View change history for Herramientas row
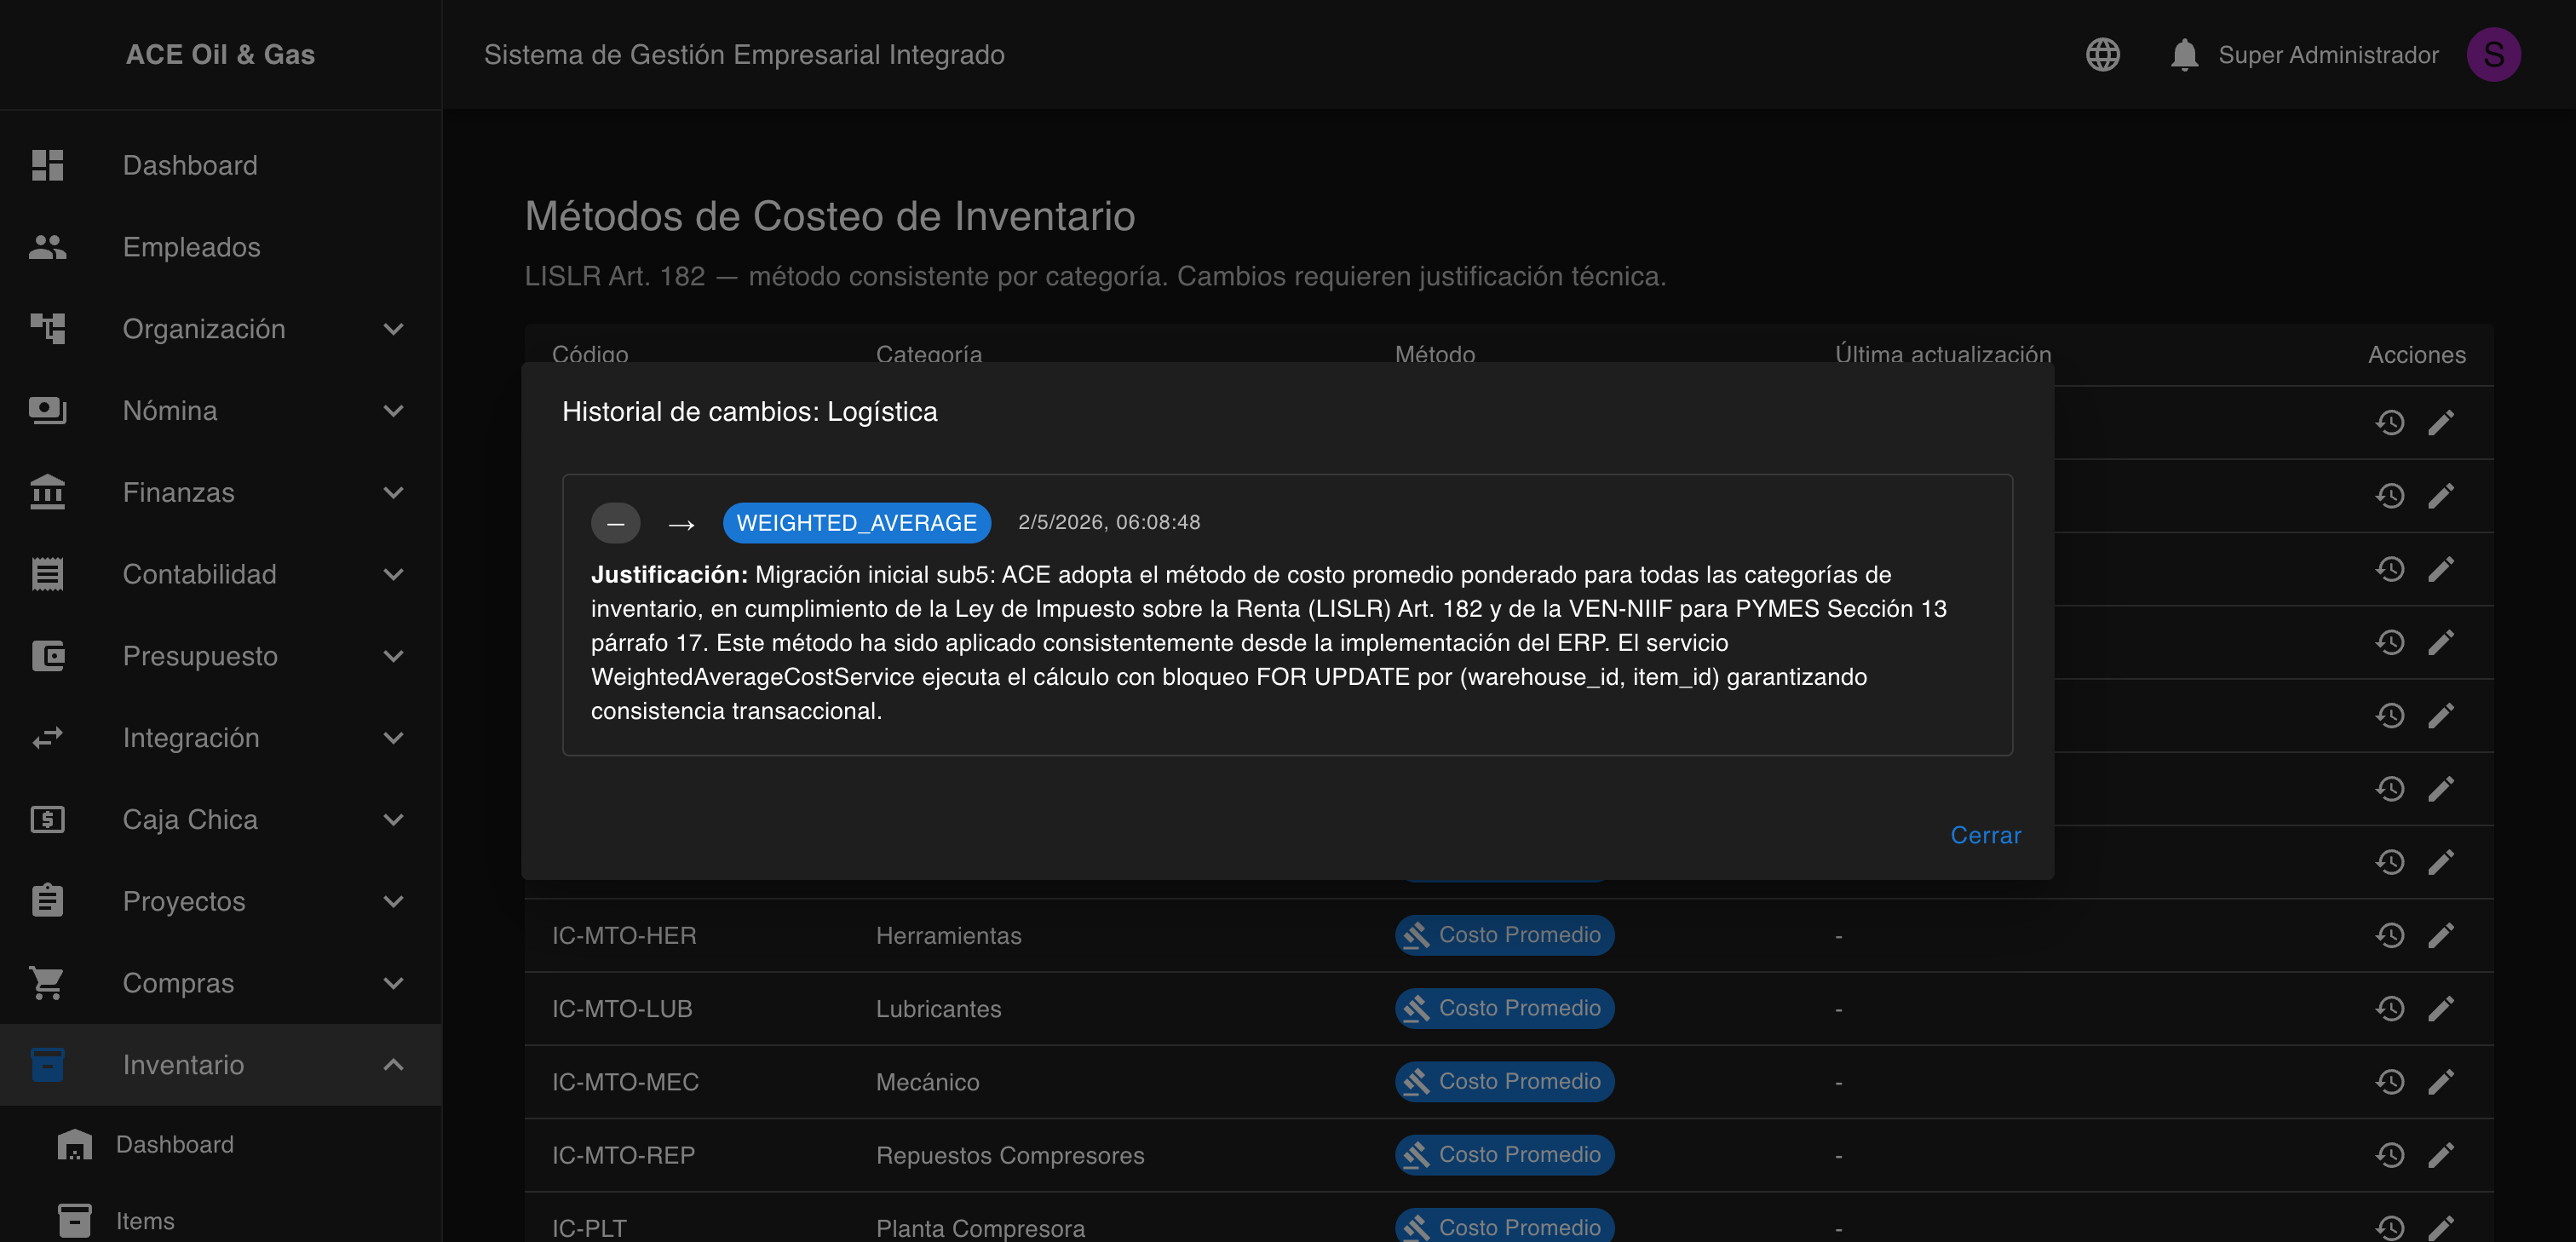Viewport: 2576px width, 1242px height. click(x=2389, y=935)
